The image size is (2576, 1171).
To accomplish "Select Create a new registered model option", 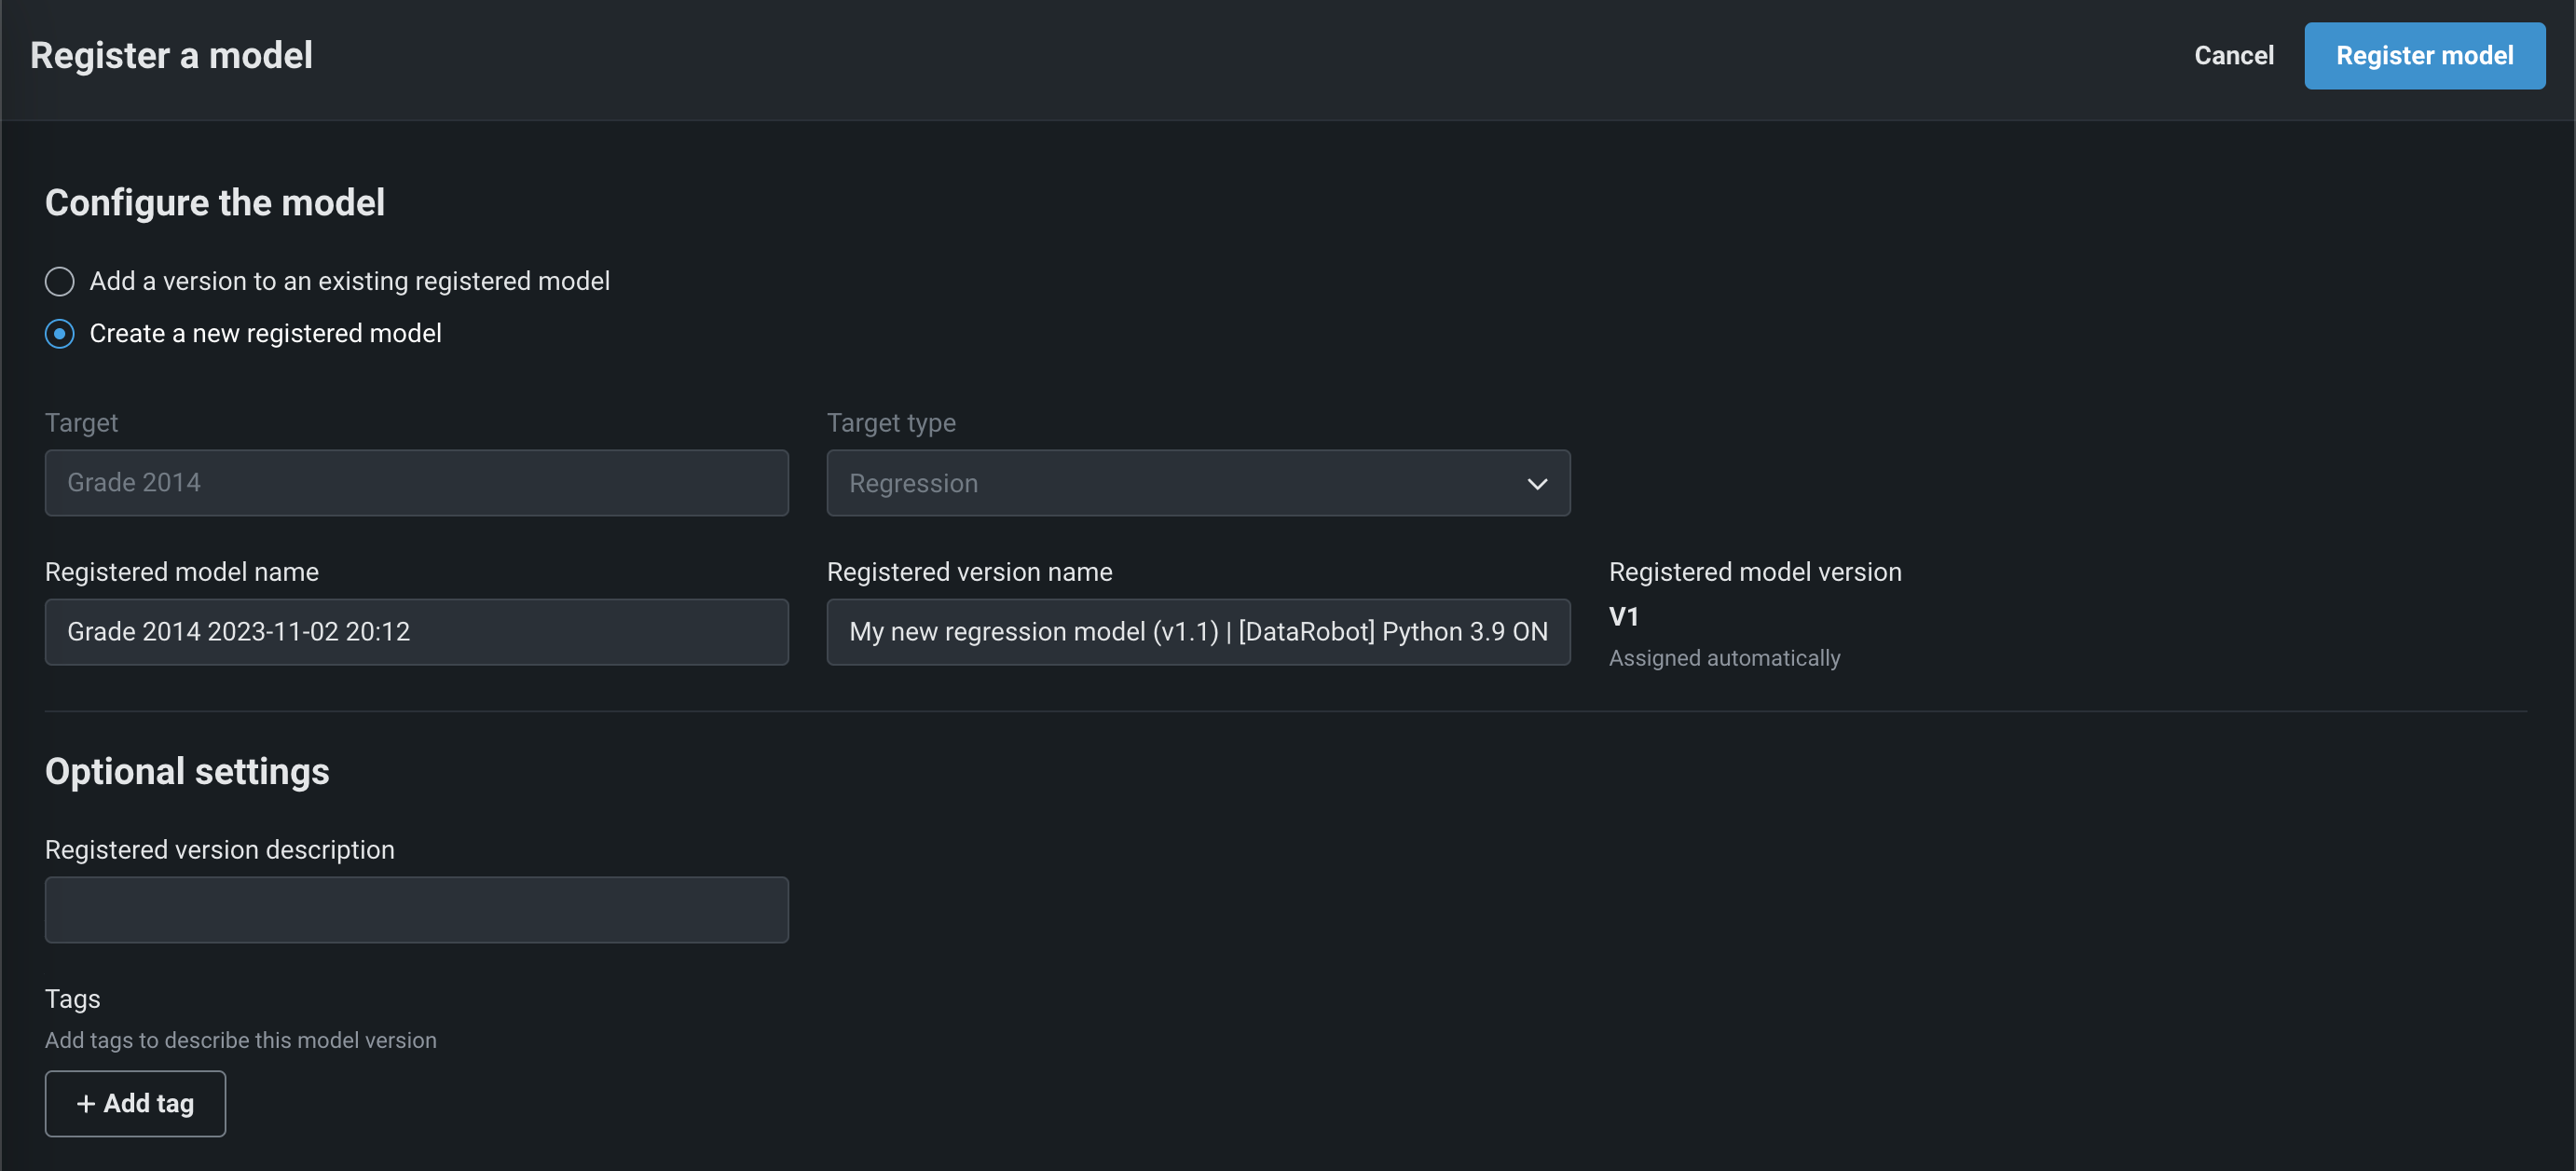I will click(x=60, y=334).
